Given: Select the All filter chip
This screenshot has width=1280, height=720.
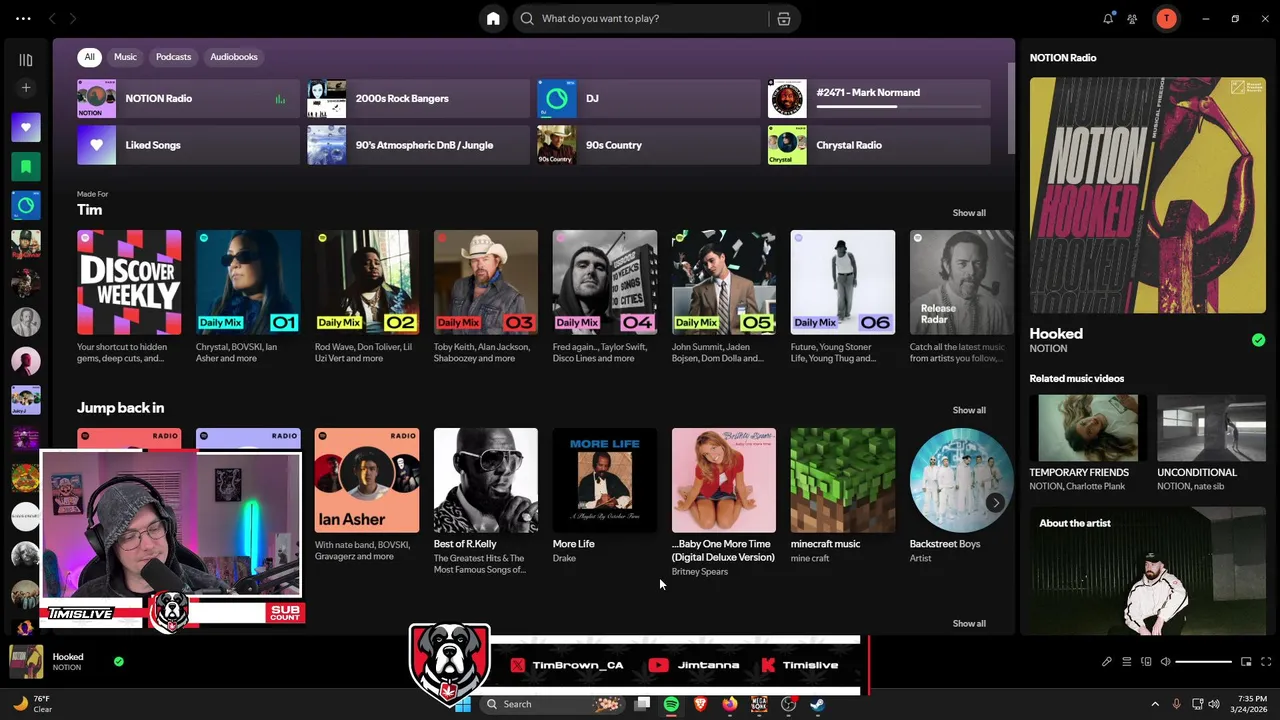Looking at the screenshot, I should [89, 57].
